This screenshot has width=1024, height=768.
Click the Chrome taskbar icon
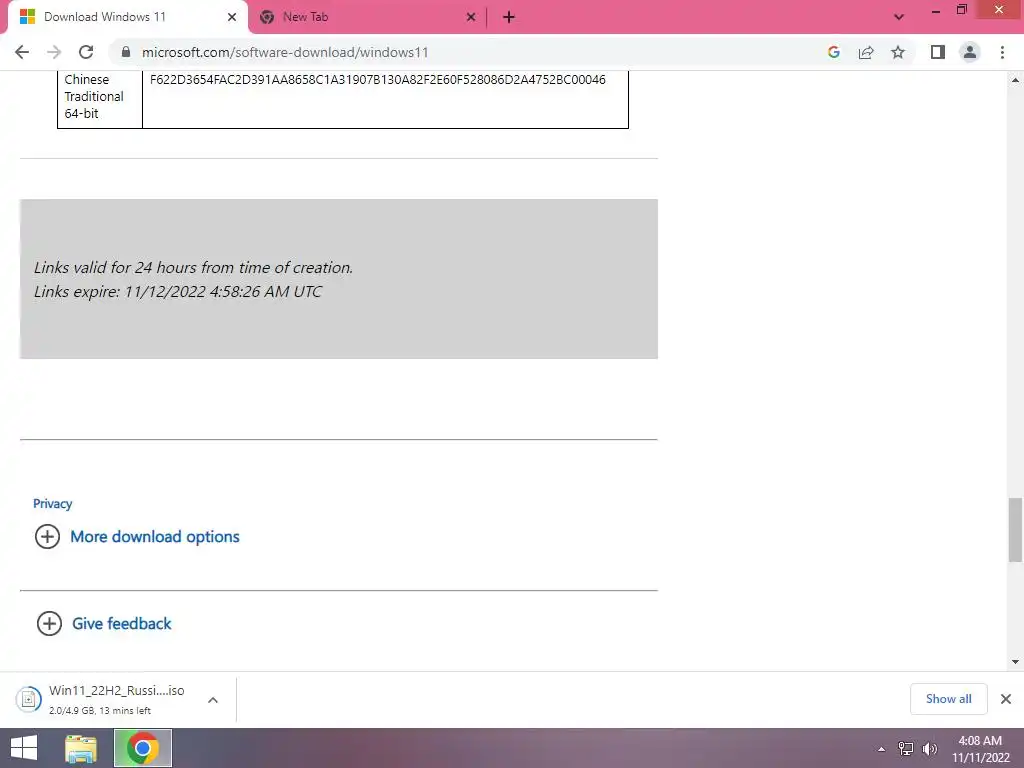click(143, 748)
